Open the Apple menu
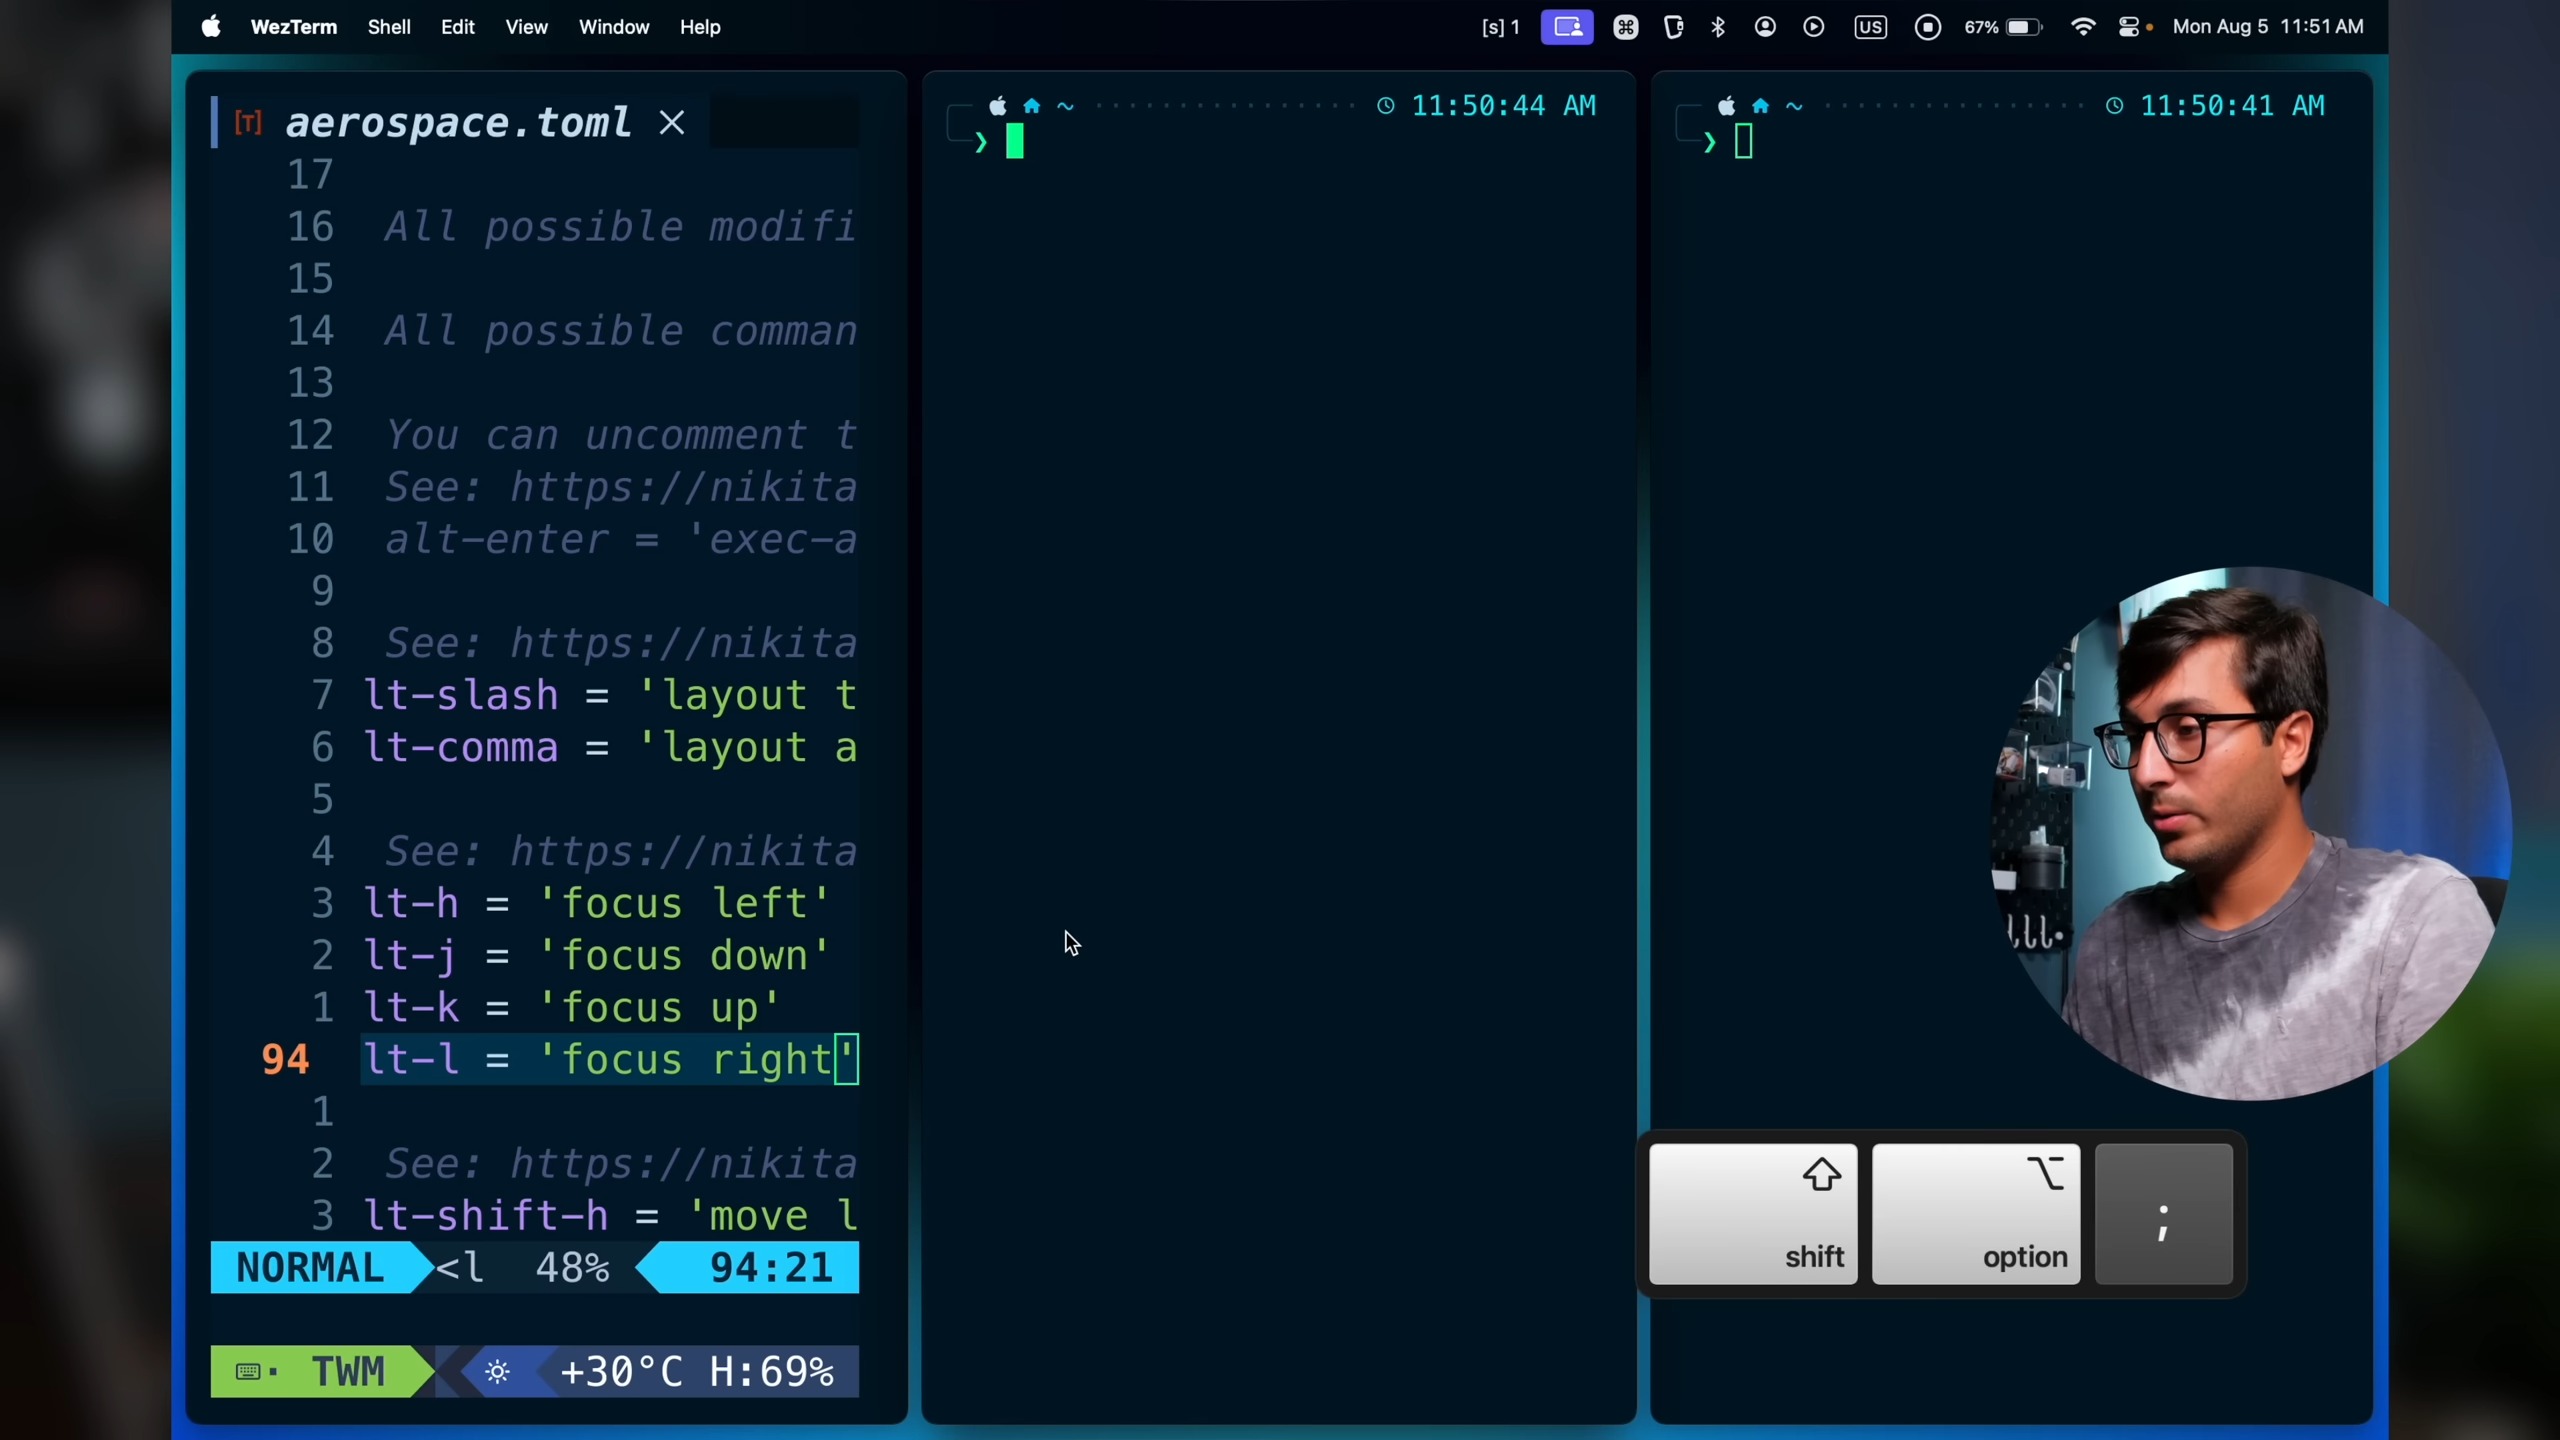 [211, 27]
